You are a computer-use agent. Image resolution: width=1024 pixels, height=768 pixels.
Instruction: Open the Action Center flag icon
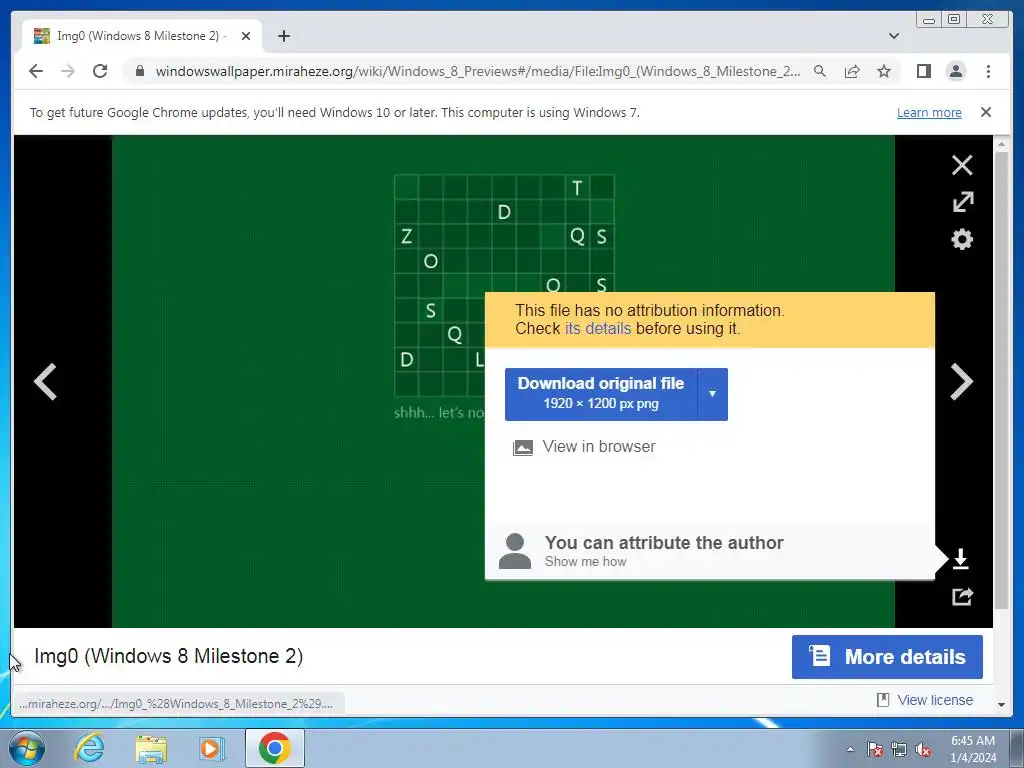point(875,749)
